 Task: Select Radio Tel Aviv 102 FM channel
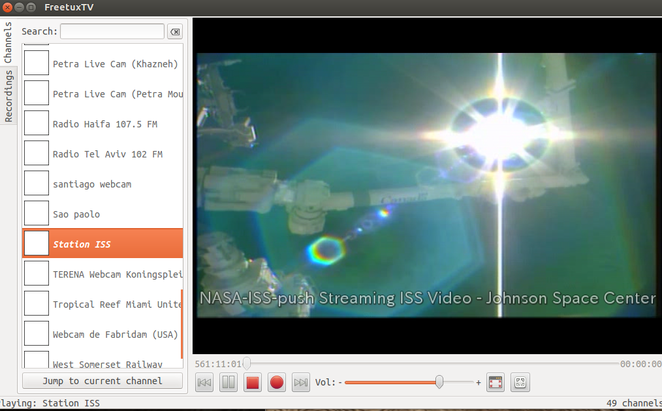pyautogui.click(x=103, y=154)
